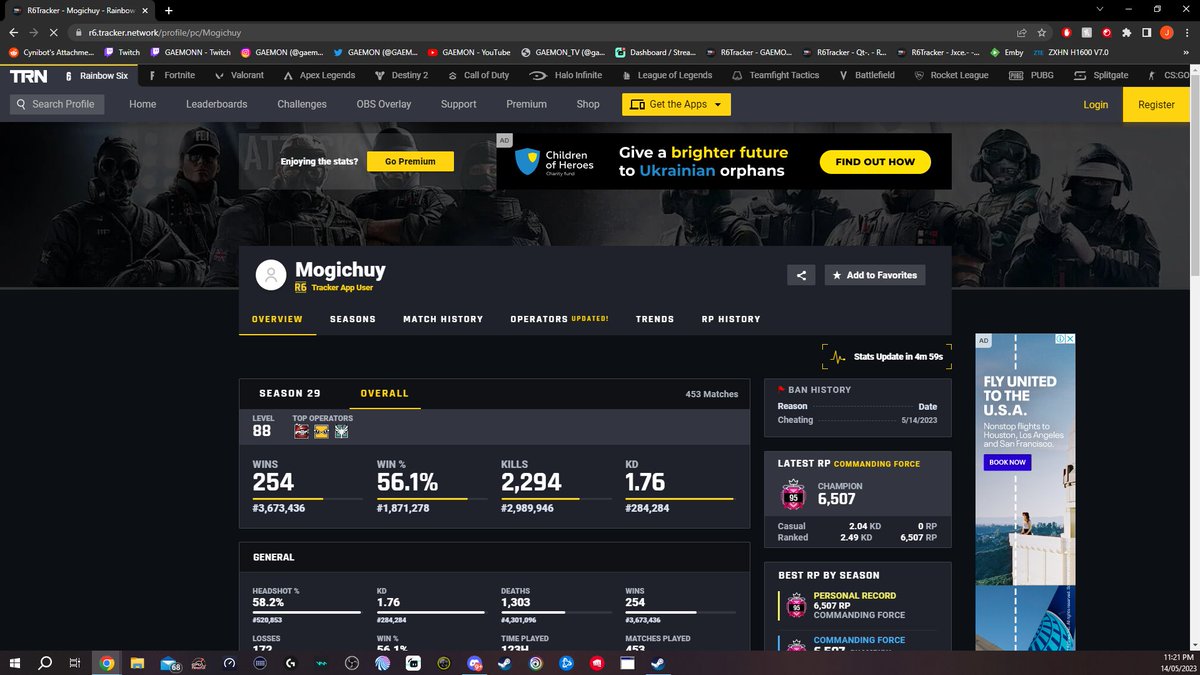Click the Book Now ad button
The height and width of the screenshot is (675, 1200).
pos(1007,462)
